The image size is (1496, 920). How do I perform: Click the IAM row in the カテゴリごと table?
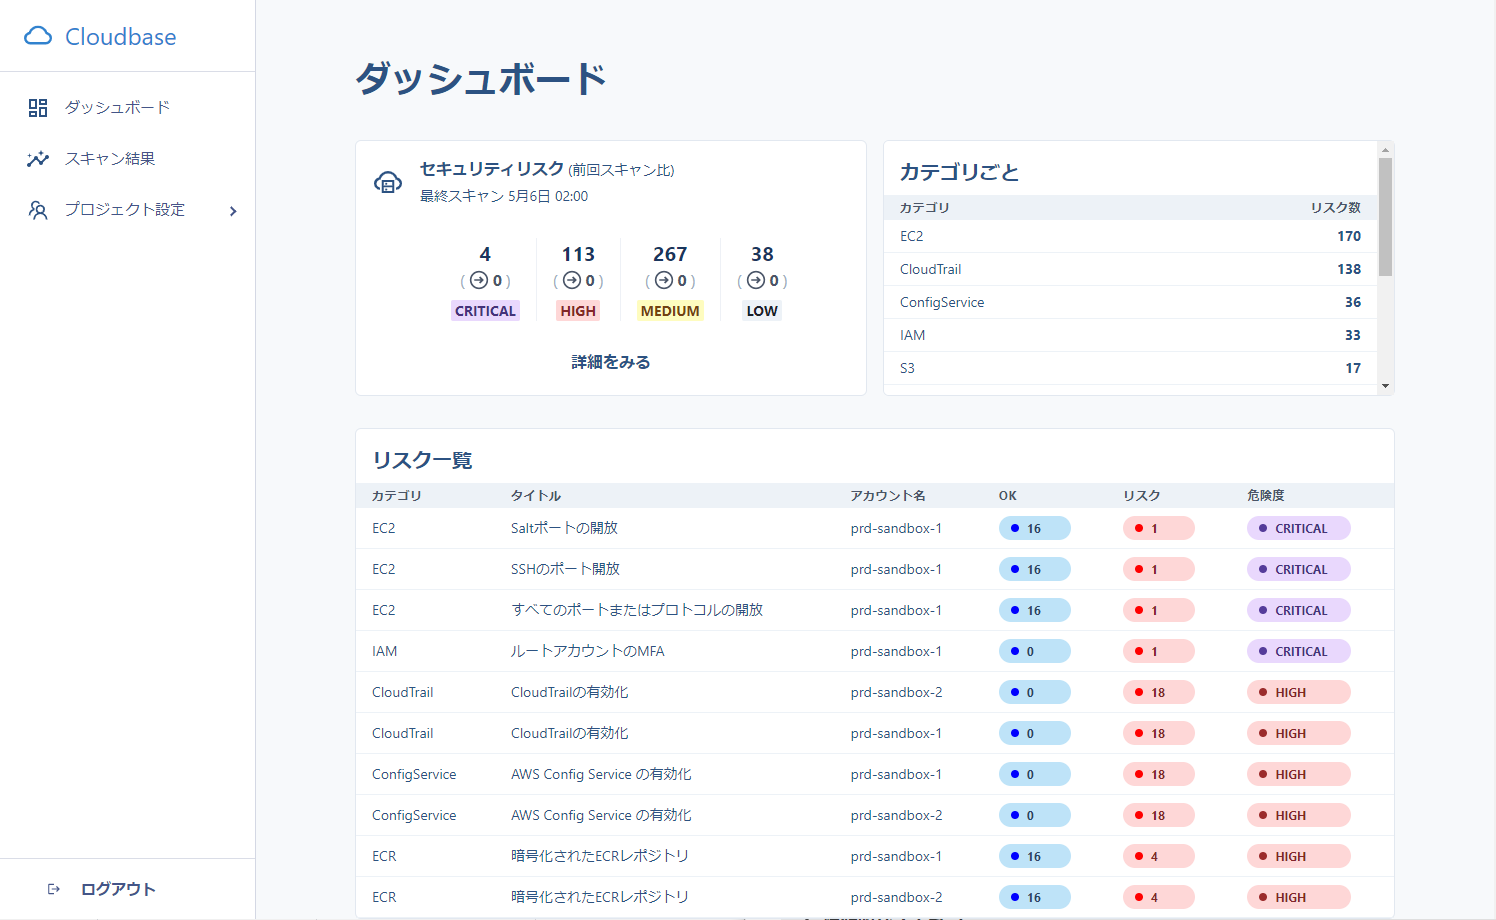tap(1130, 335)
